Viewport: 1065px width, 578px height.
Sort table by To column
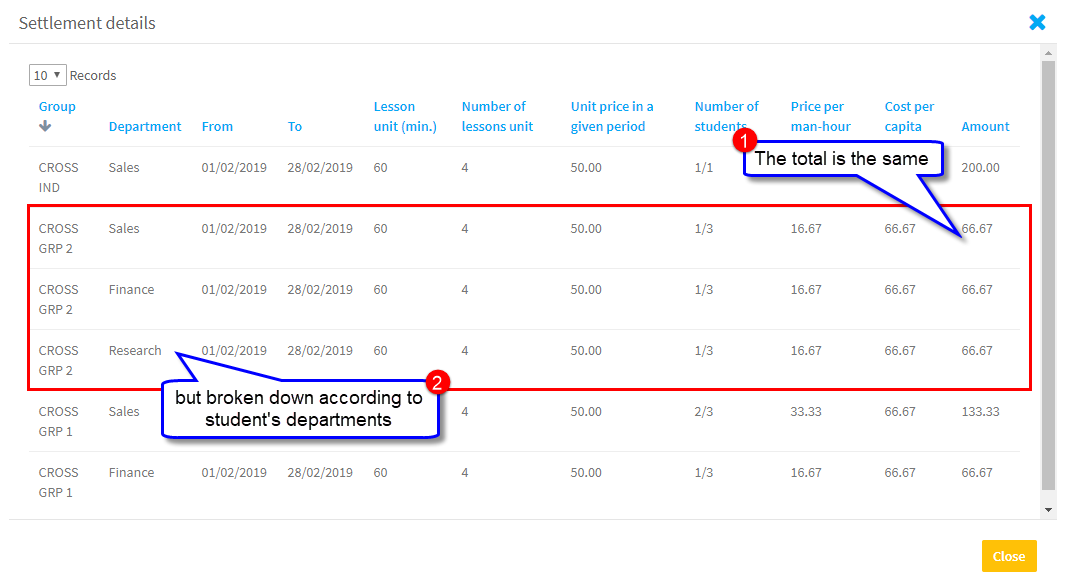click(x=294, y=127)
